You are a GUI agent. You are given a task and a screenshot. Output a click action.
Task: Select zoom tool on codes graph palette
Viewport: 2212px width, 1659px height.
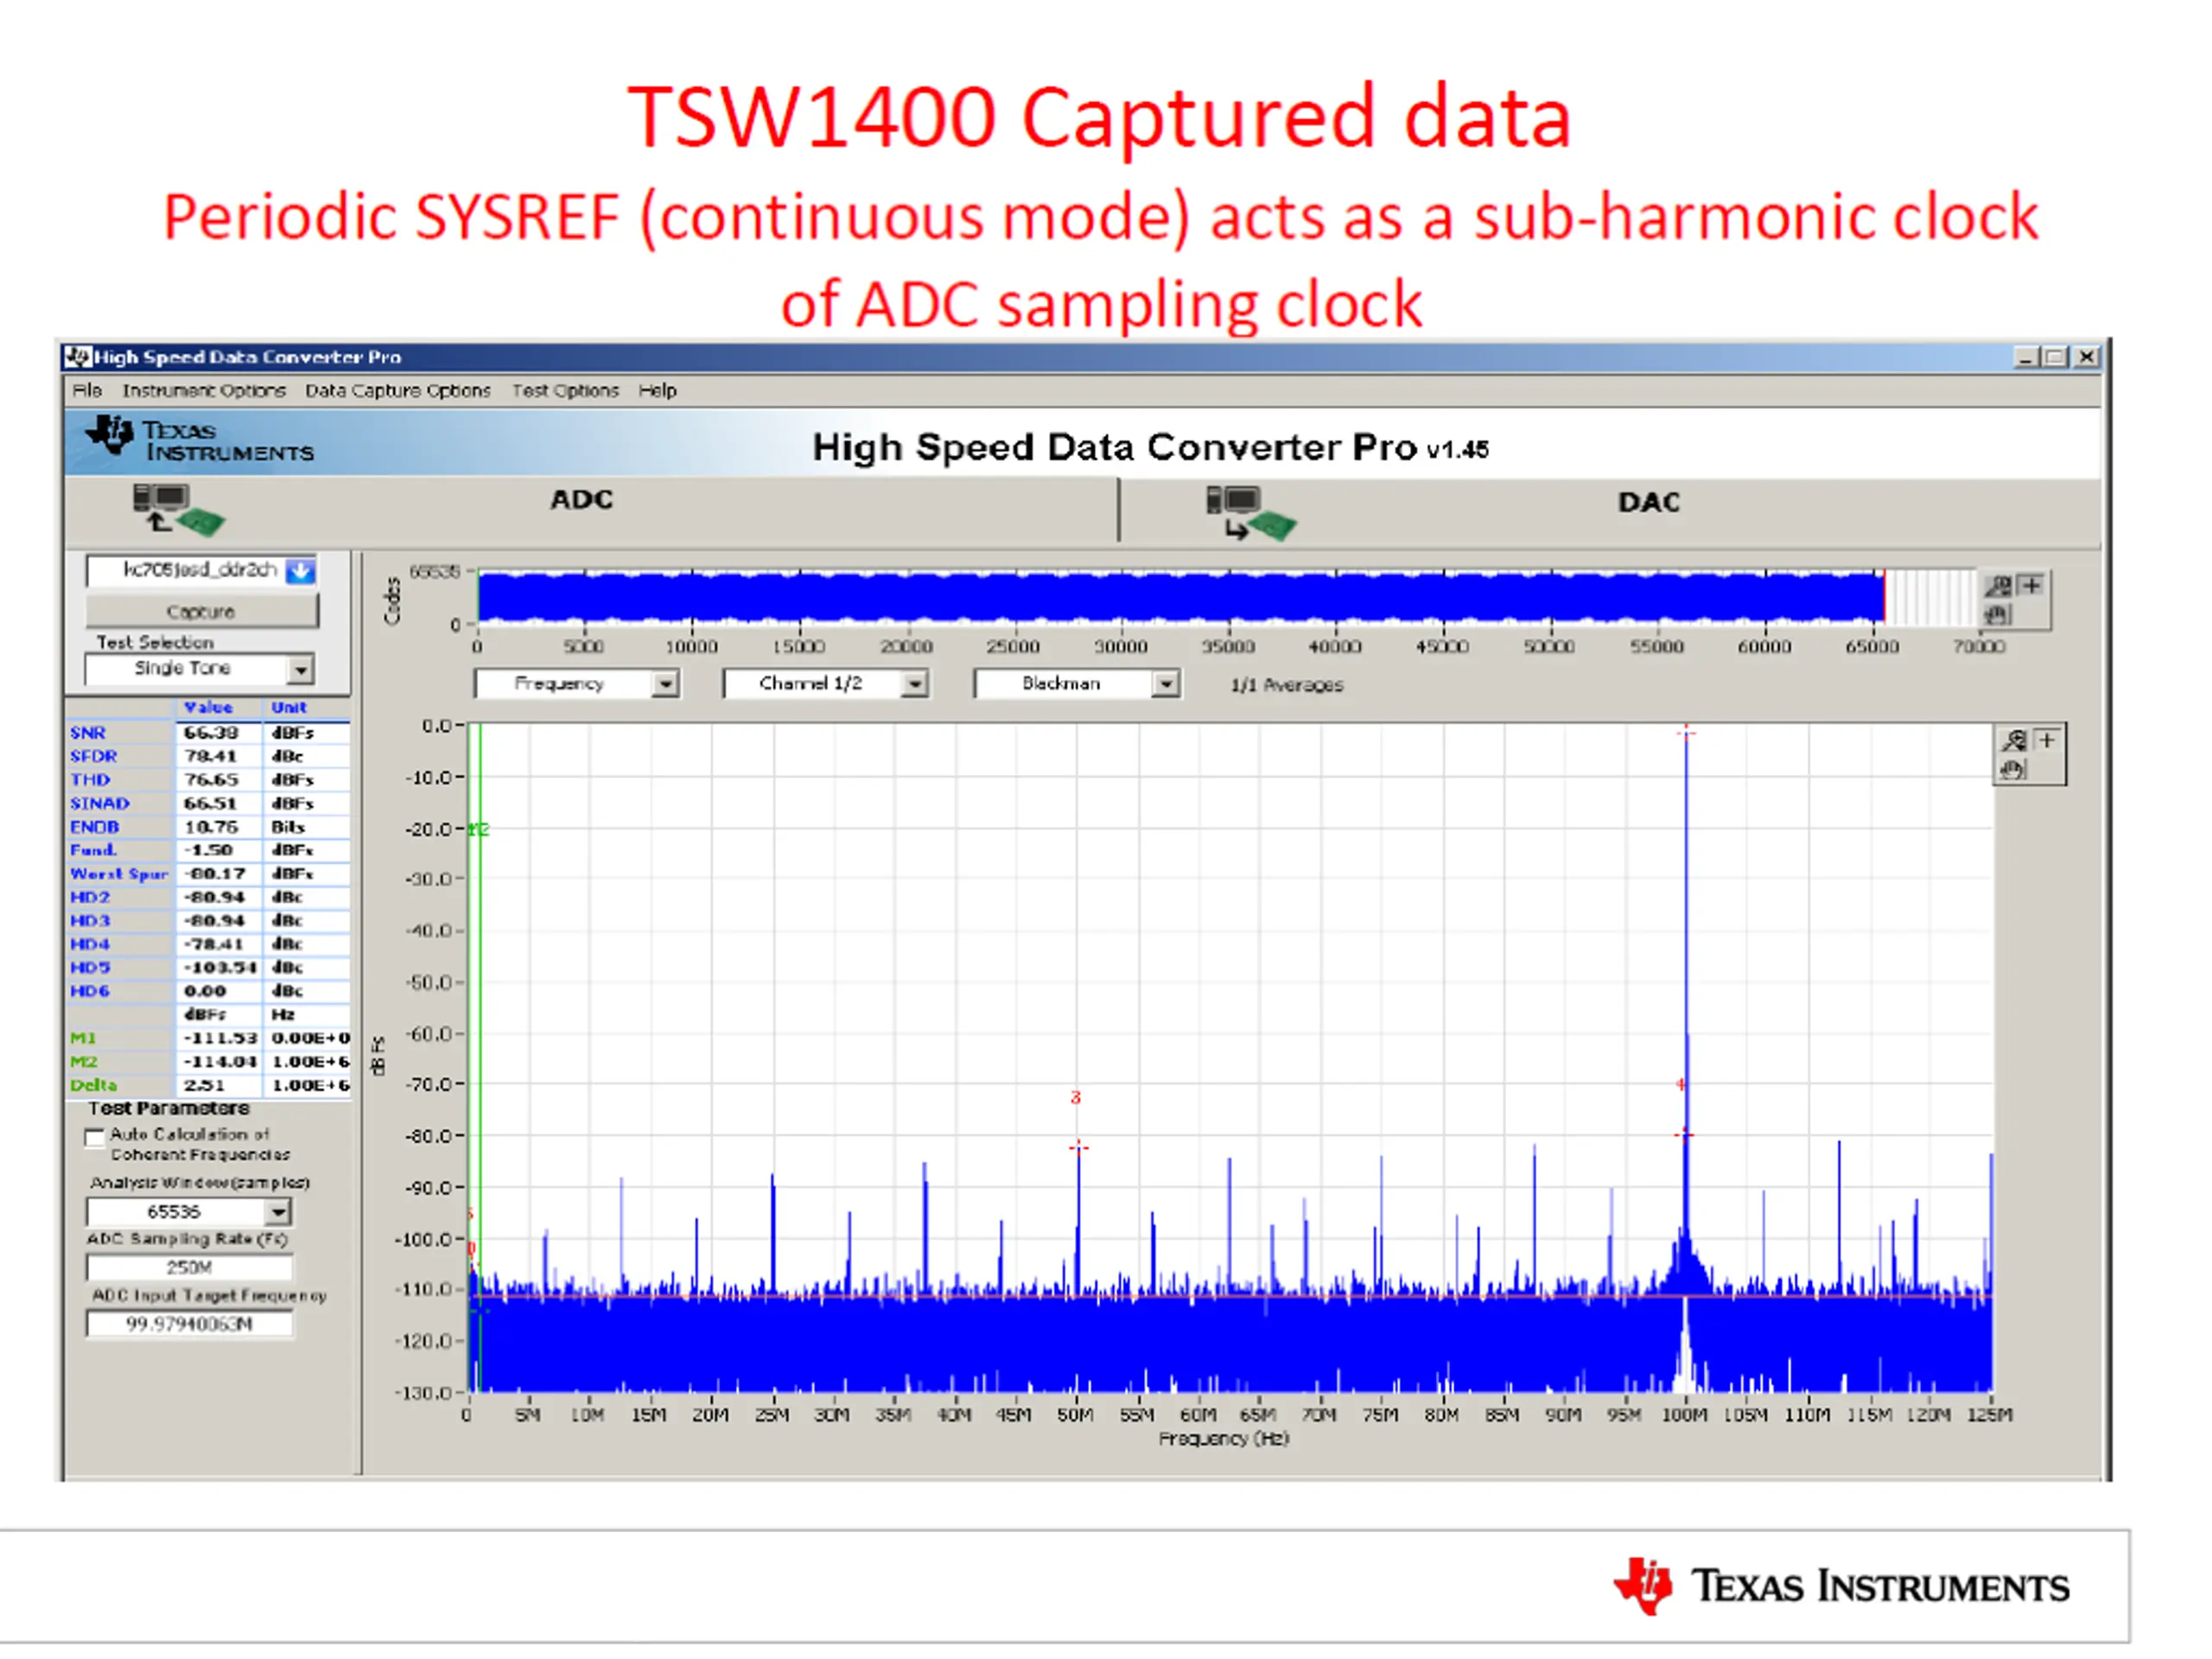click(1998, 587)
